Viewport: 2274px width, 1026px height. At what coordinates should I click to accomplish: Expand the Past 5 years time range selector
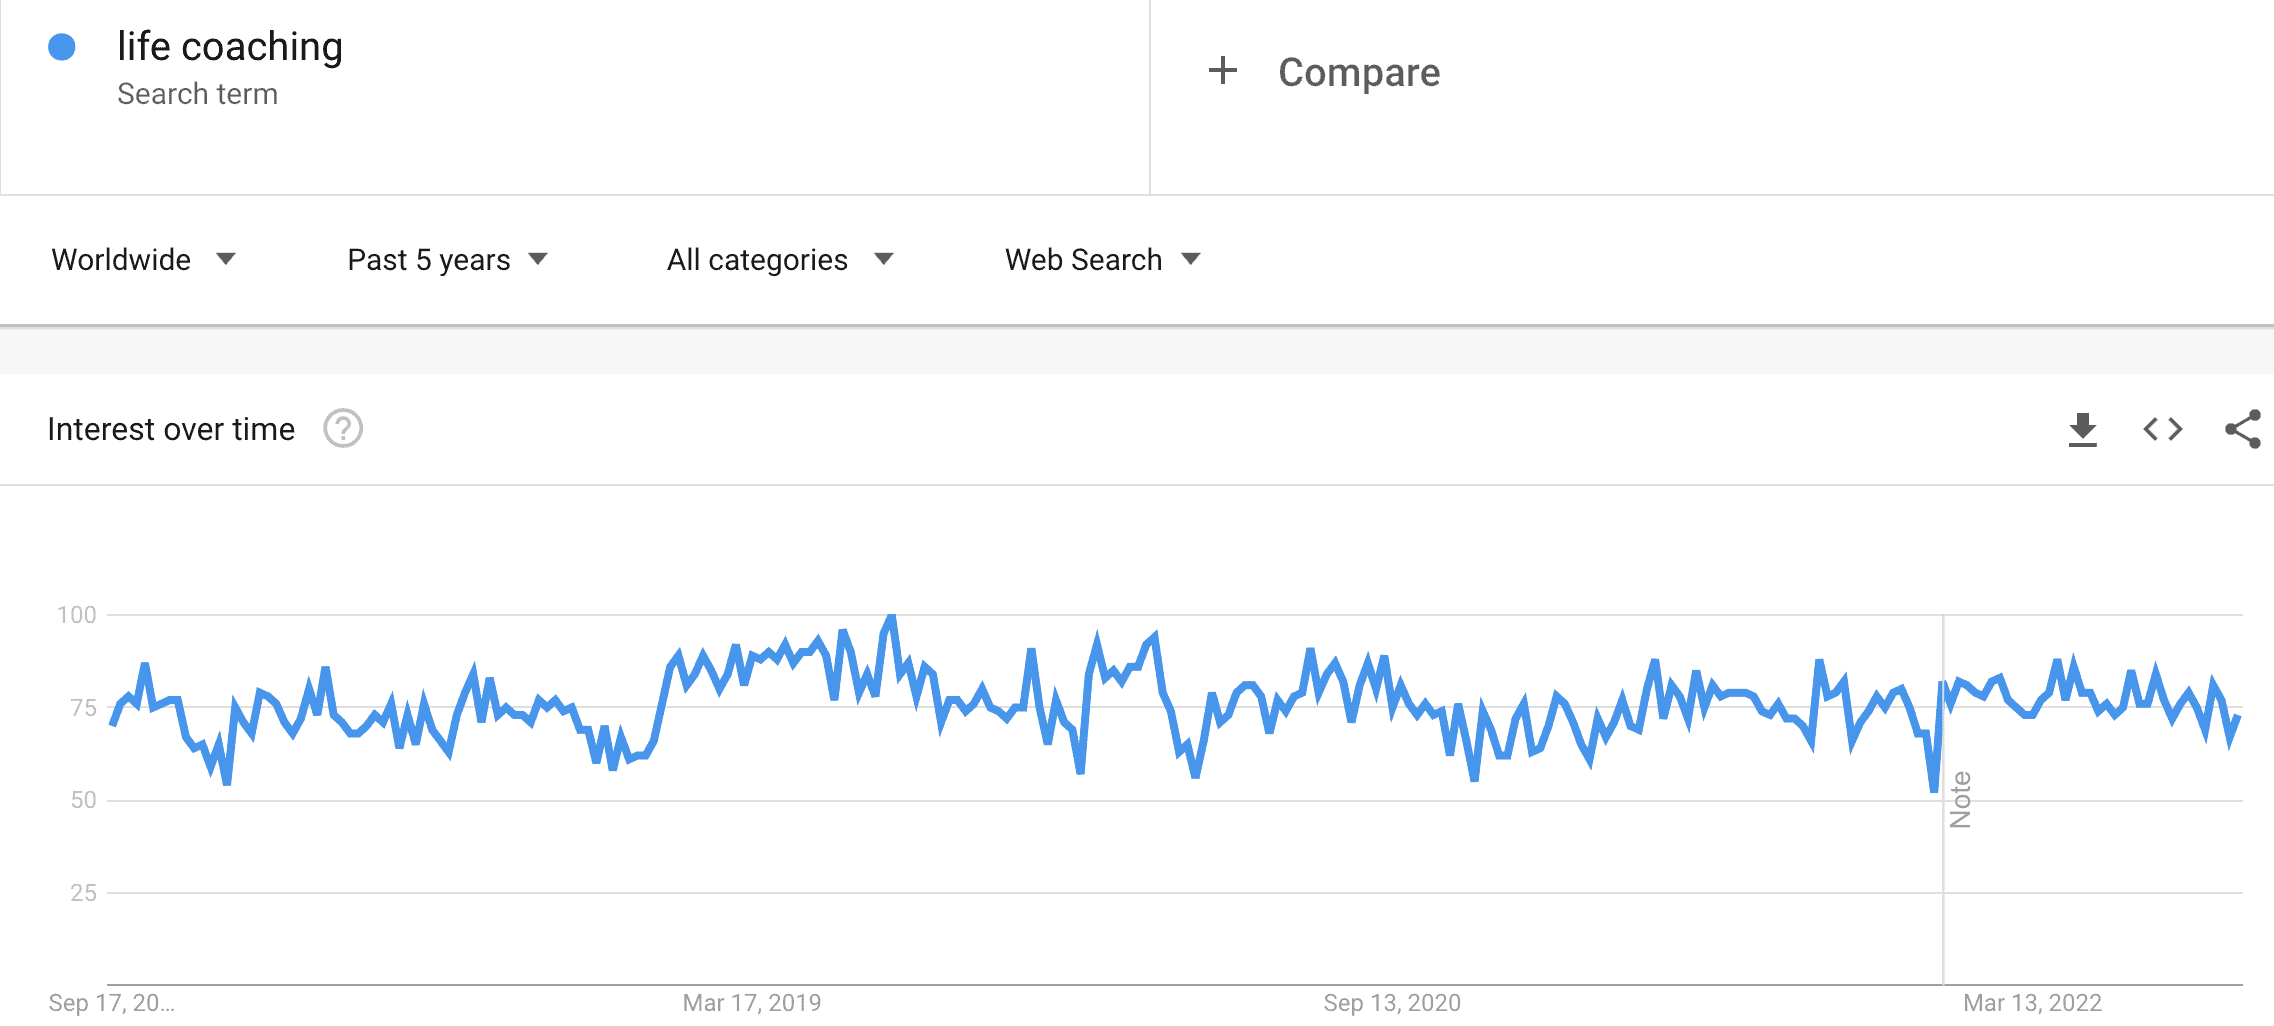tap(447, 259)
